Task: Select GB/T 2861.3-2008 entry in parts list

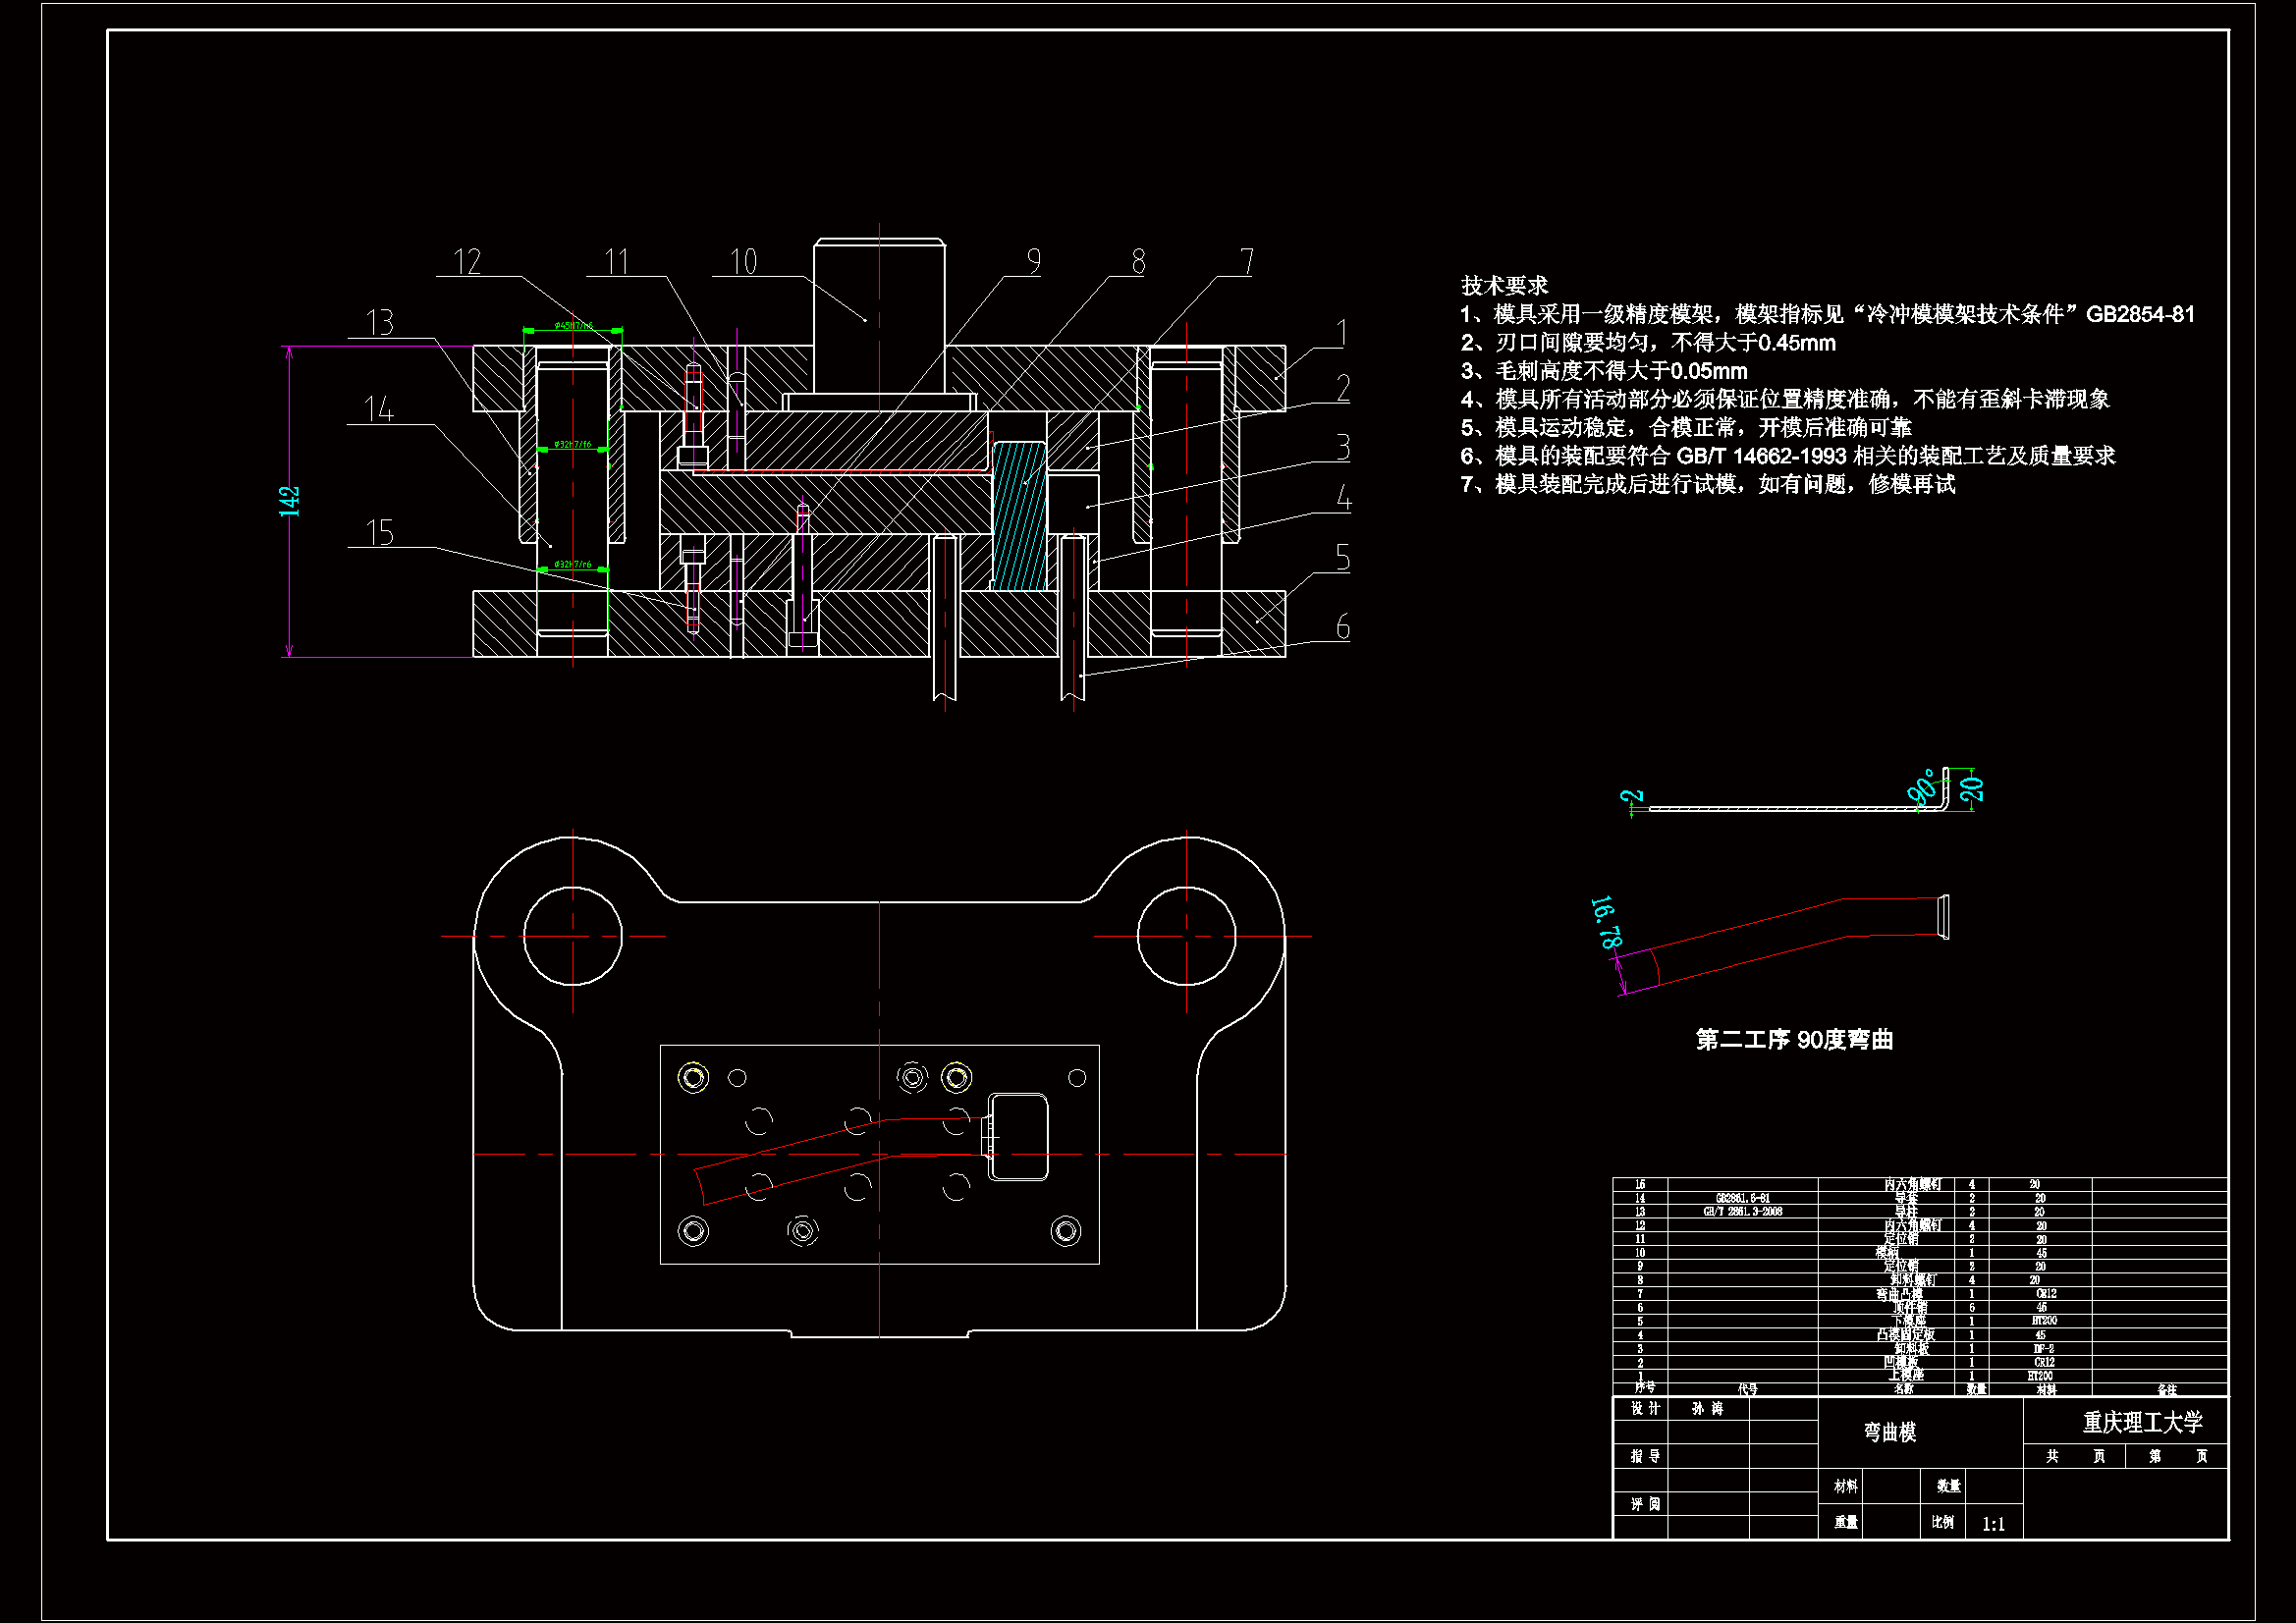Action: [1743, 1211]
